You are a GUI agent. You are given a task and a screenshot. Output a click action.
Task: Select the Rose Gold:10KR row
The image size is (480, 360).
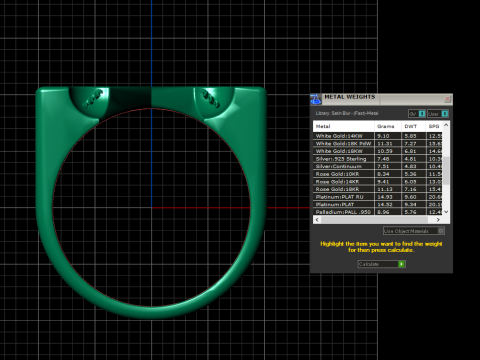[x=378, y=174]
